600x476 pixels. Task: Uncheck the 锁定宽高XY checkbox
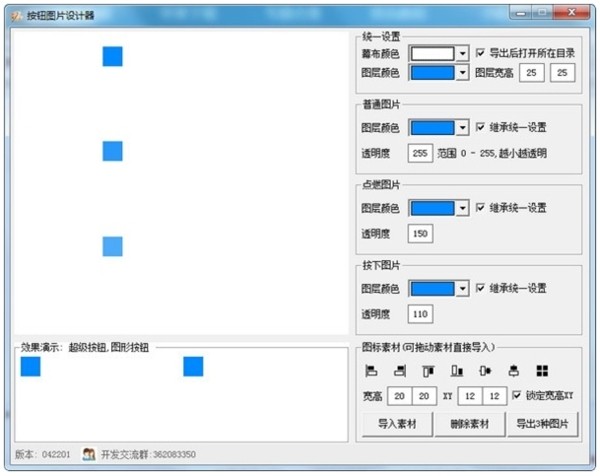(517, 395)
